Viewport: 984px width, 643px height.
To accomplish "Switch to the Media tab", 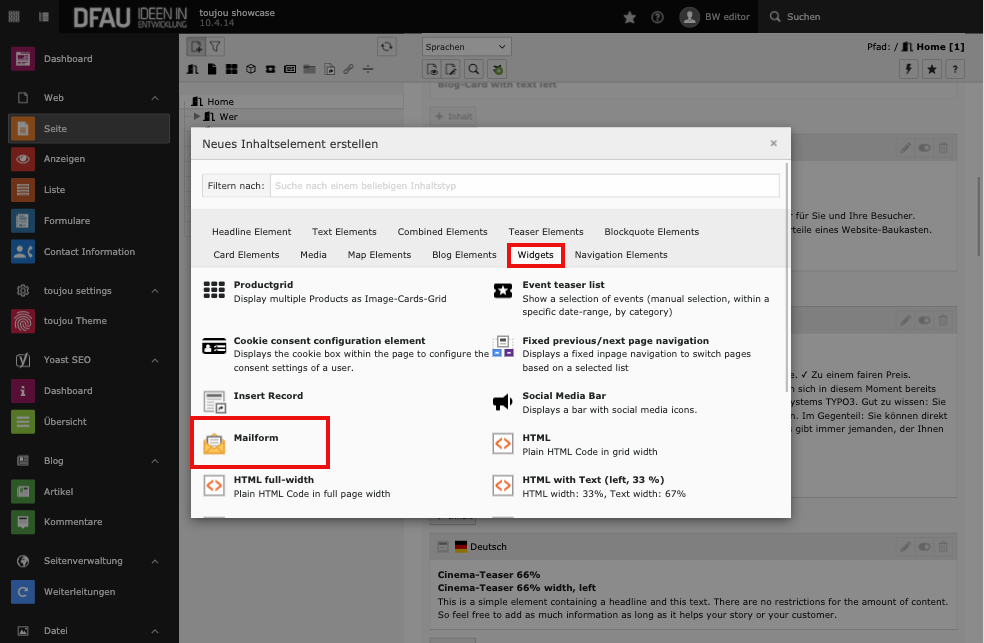I will coord(313,255).
